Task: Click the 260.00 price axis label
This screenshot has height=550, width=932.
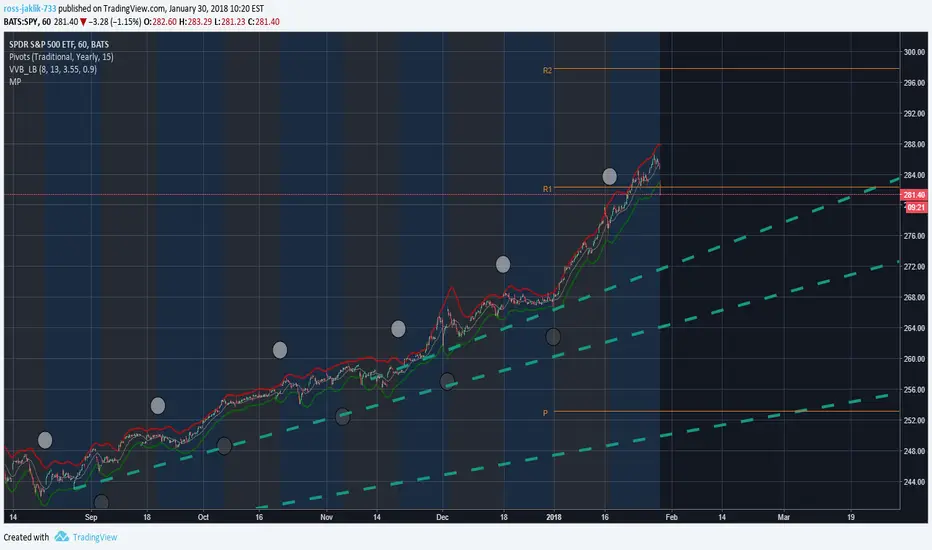Action: pyautogui.click(x=914, y=359)
